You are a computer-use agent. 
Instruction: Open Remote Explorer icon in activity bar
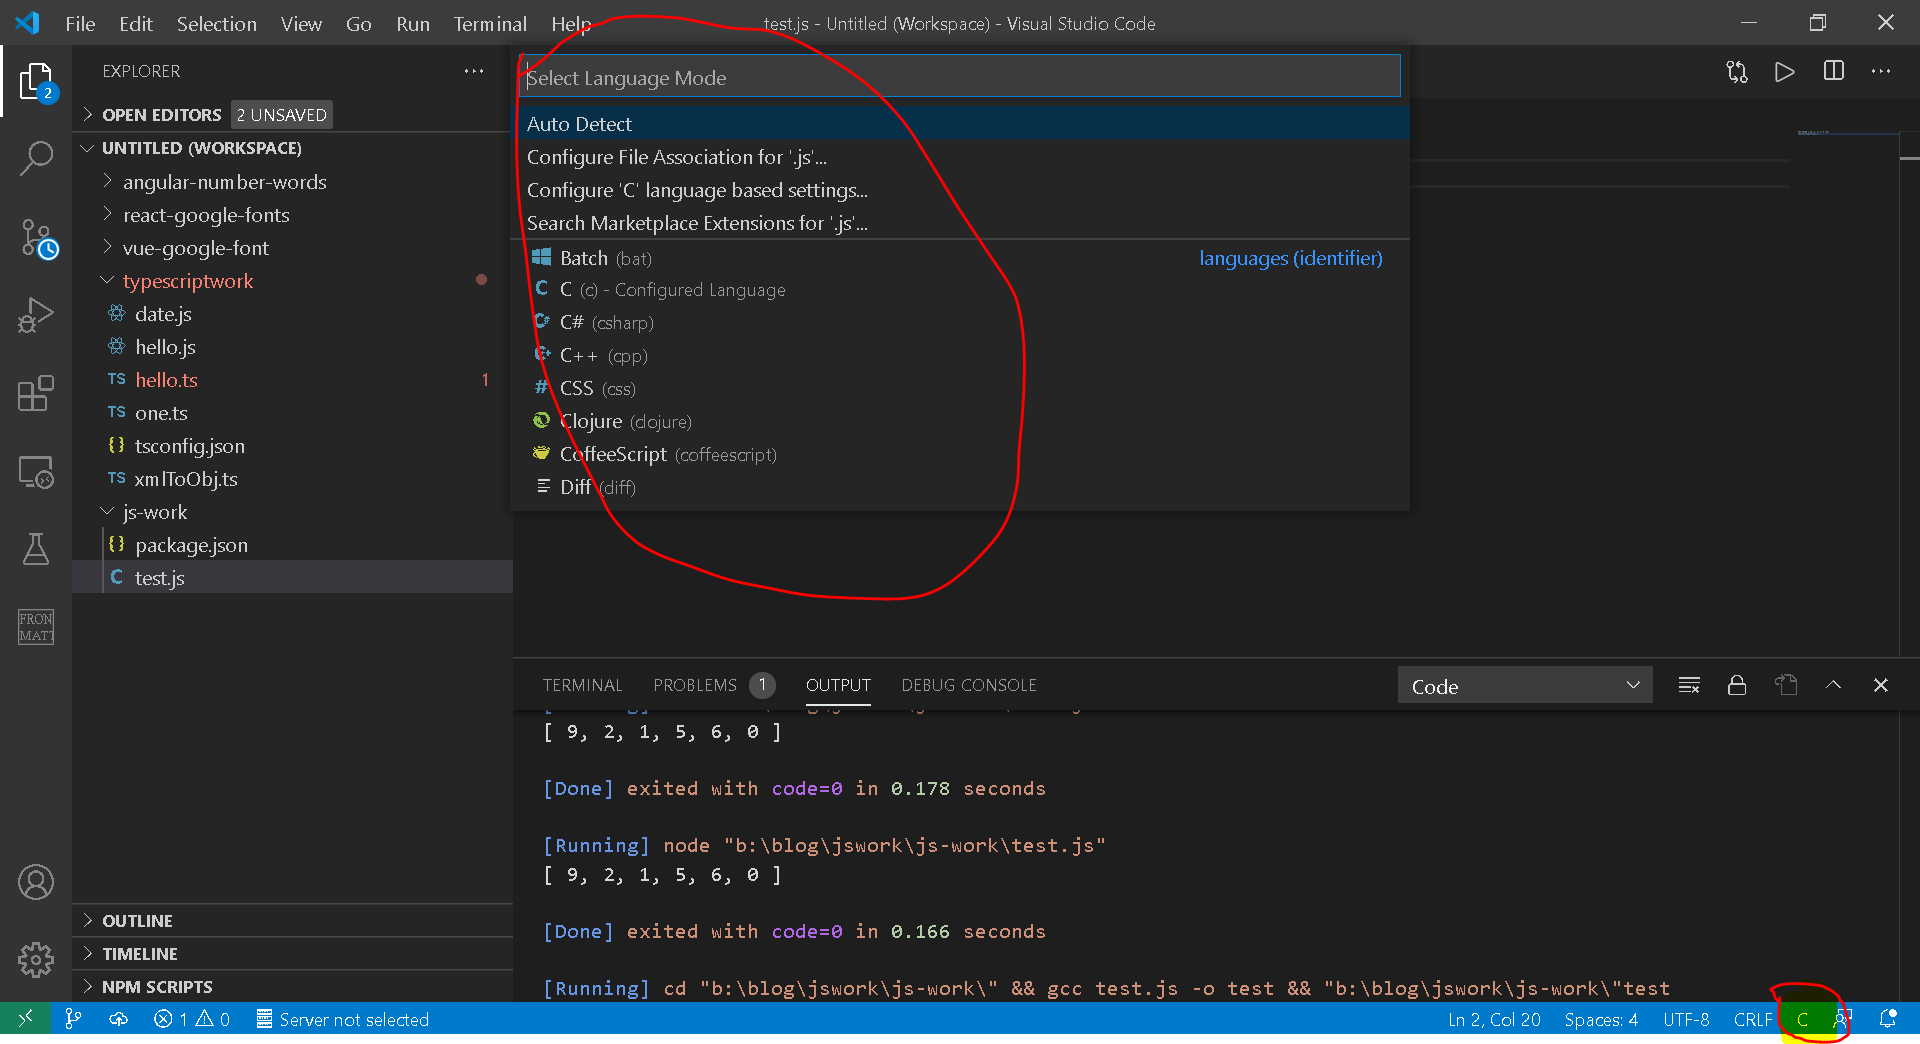[x=36, y=471]
